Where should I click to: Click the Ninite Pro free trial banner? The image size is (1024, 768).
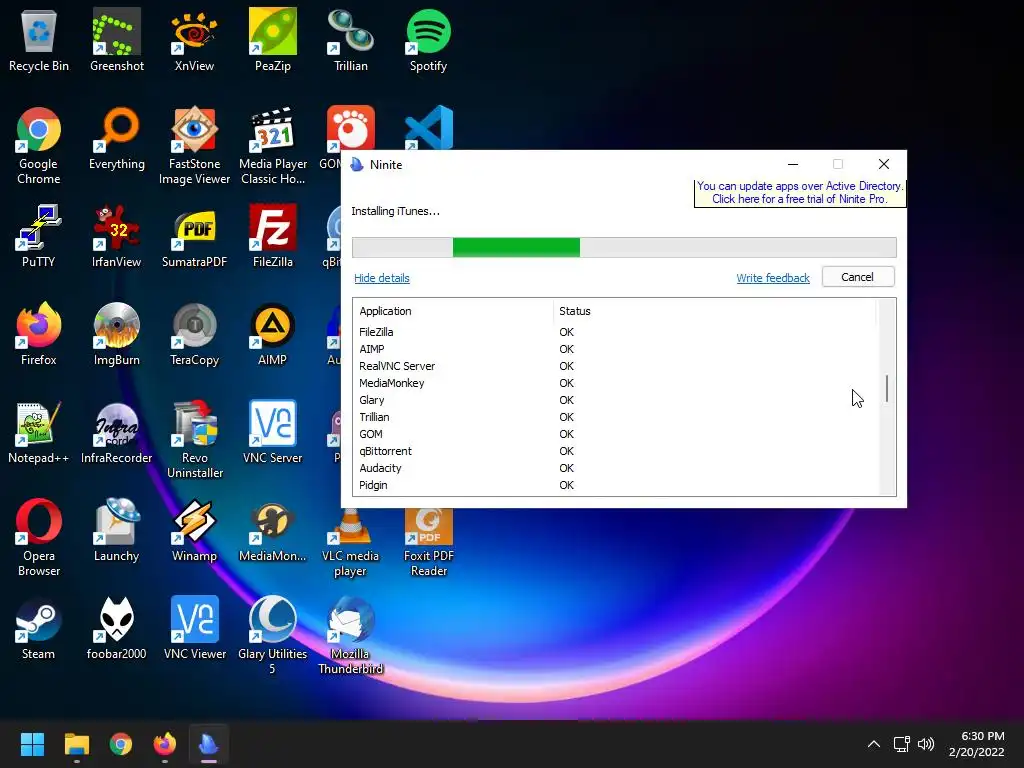(799, 193)
